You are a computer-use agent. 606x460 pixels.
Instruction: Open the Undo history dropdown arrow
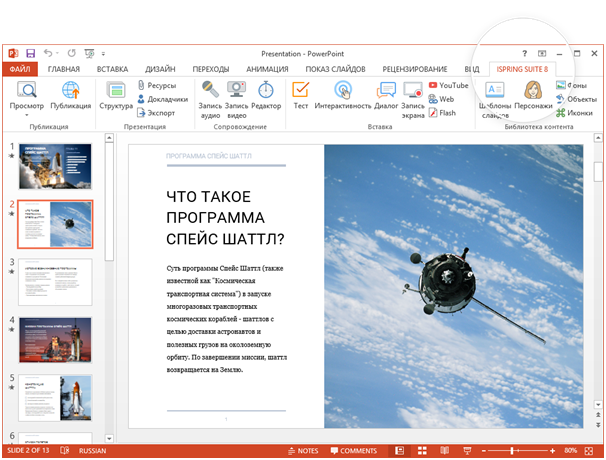click(58, 53)
